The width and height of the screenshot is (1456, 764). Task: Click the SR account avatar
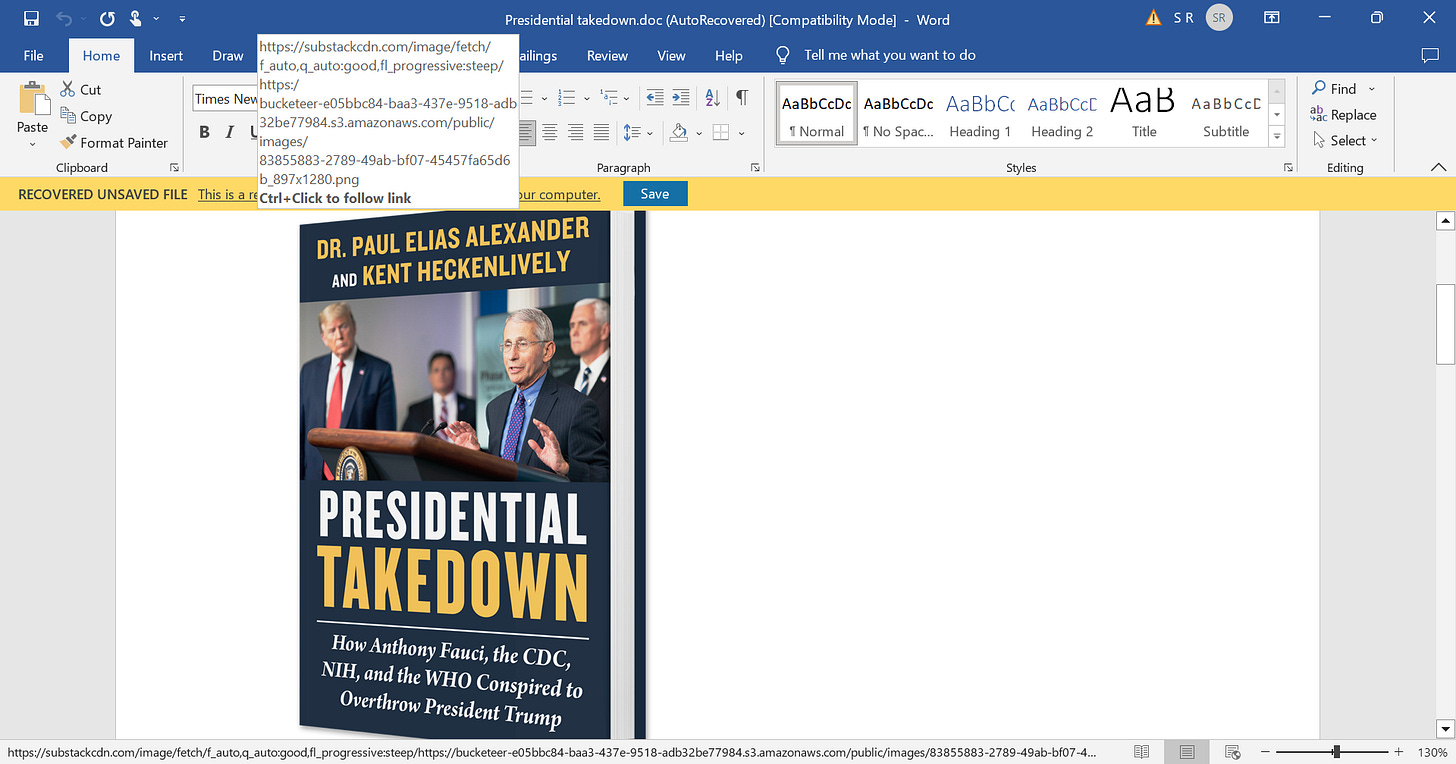(1219, 18)
